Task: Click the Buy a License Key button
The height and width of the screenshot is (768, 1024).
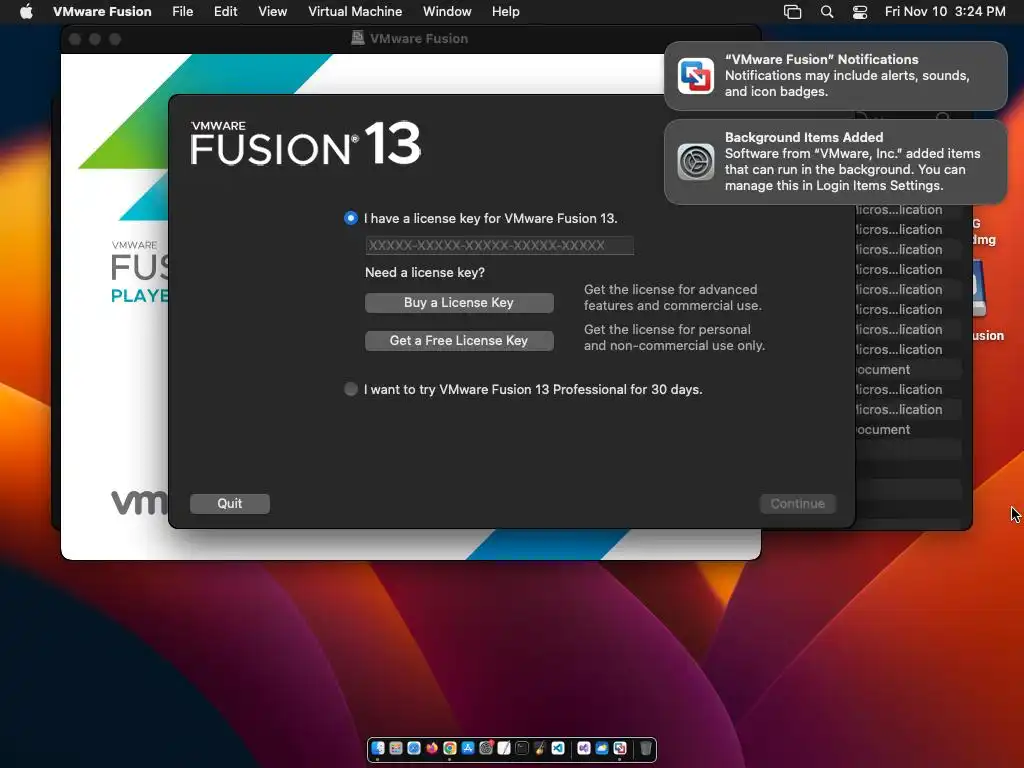Action: (459, 302)
